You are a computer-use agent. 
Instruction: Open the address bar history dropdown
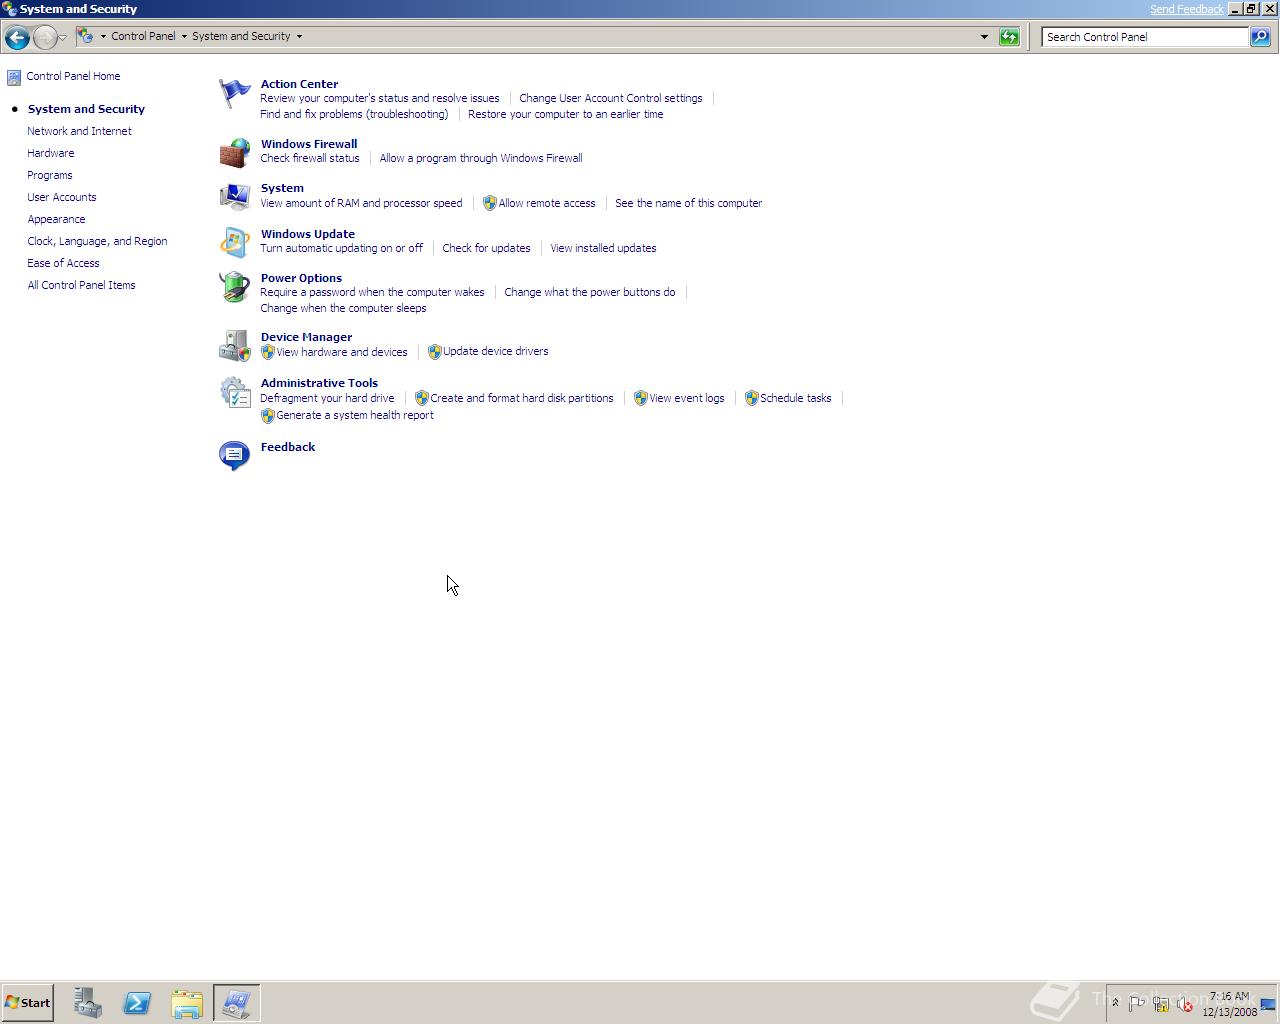point(984,37)
